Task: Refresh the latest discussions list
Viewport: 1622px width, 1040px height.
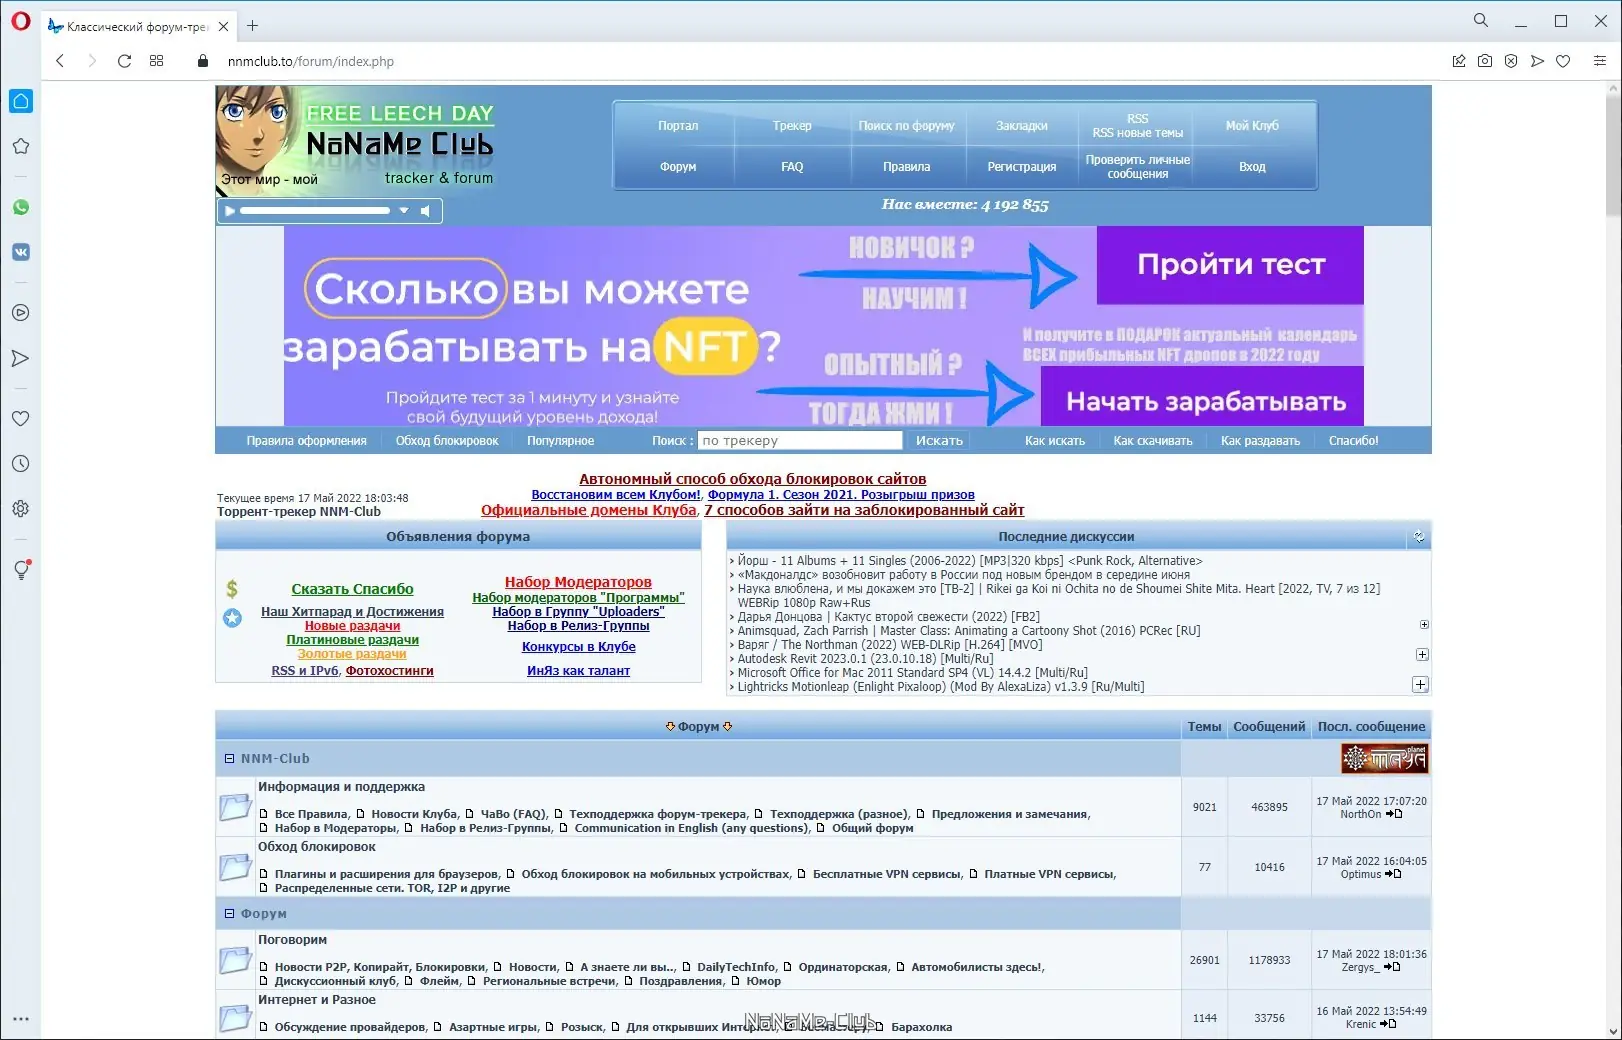Action: pos(1418,537)
